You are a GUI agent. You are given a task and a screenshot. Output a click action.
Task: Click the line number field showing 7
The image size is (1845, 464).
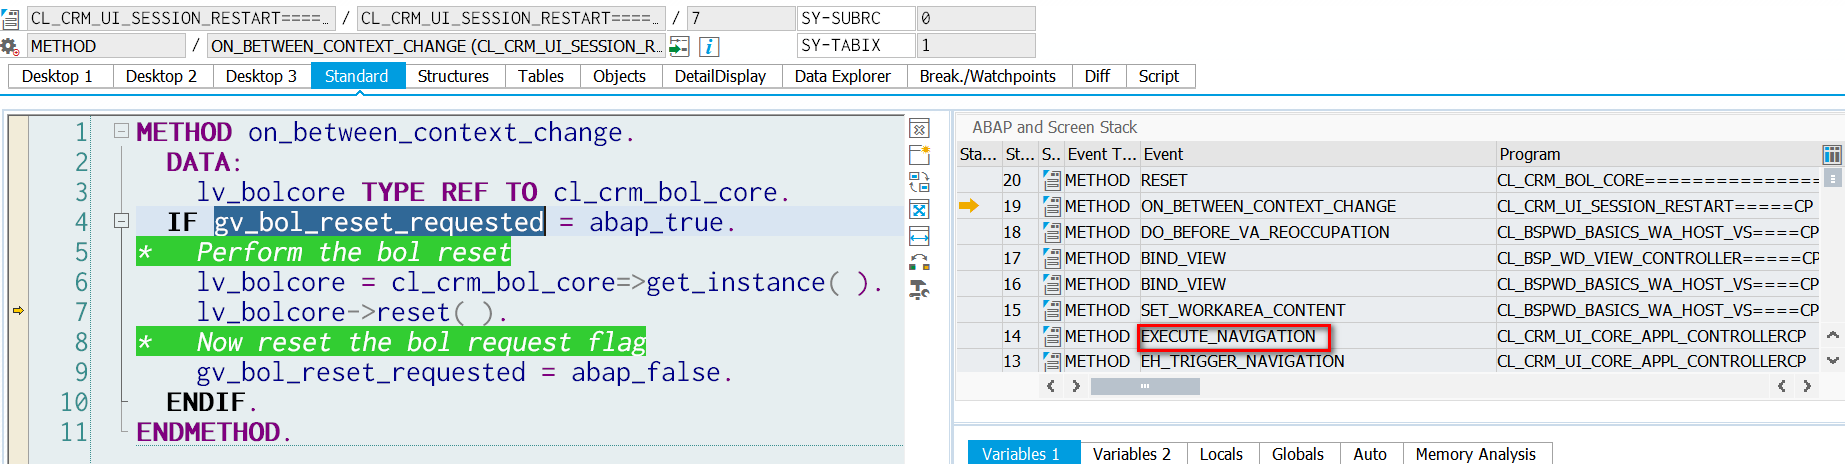(739, 18)
